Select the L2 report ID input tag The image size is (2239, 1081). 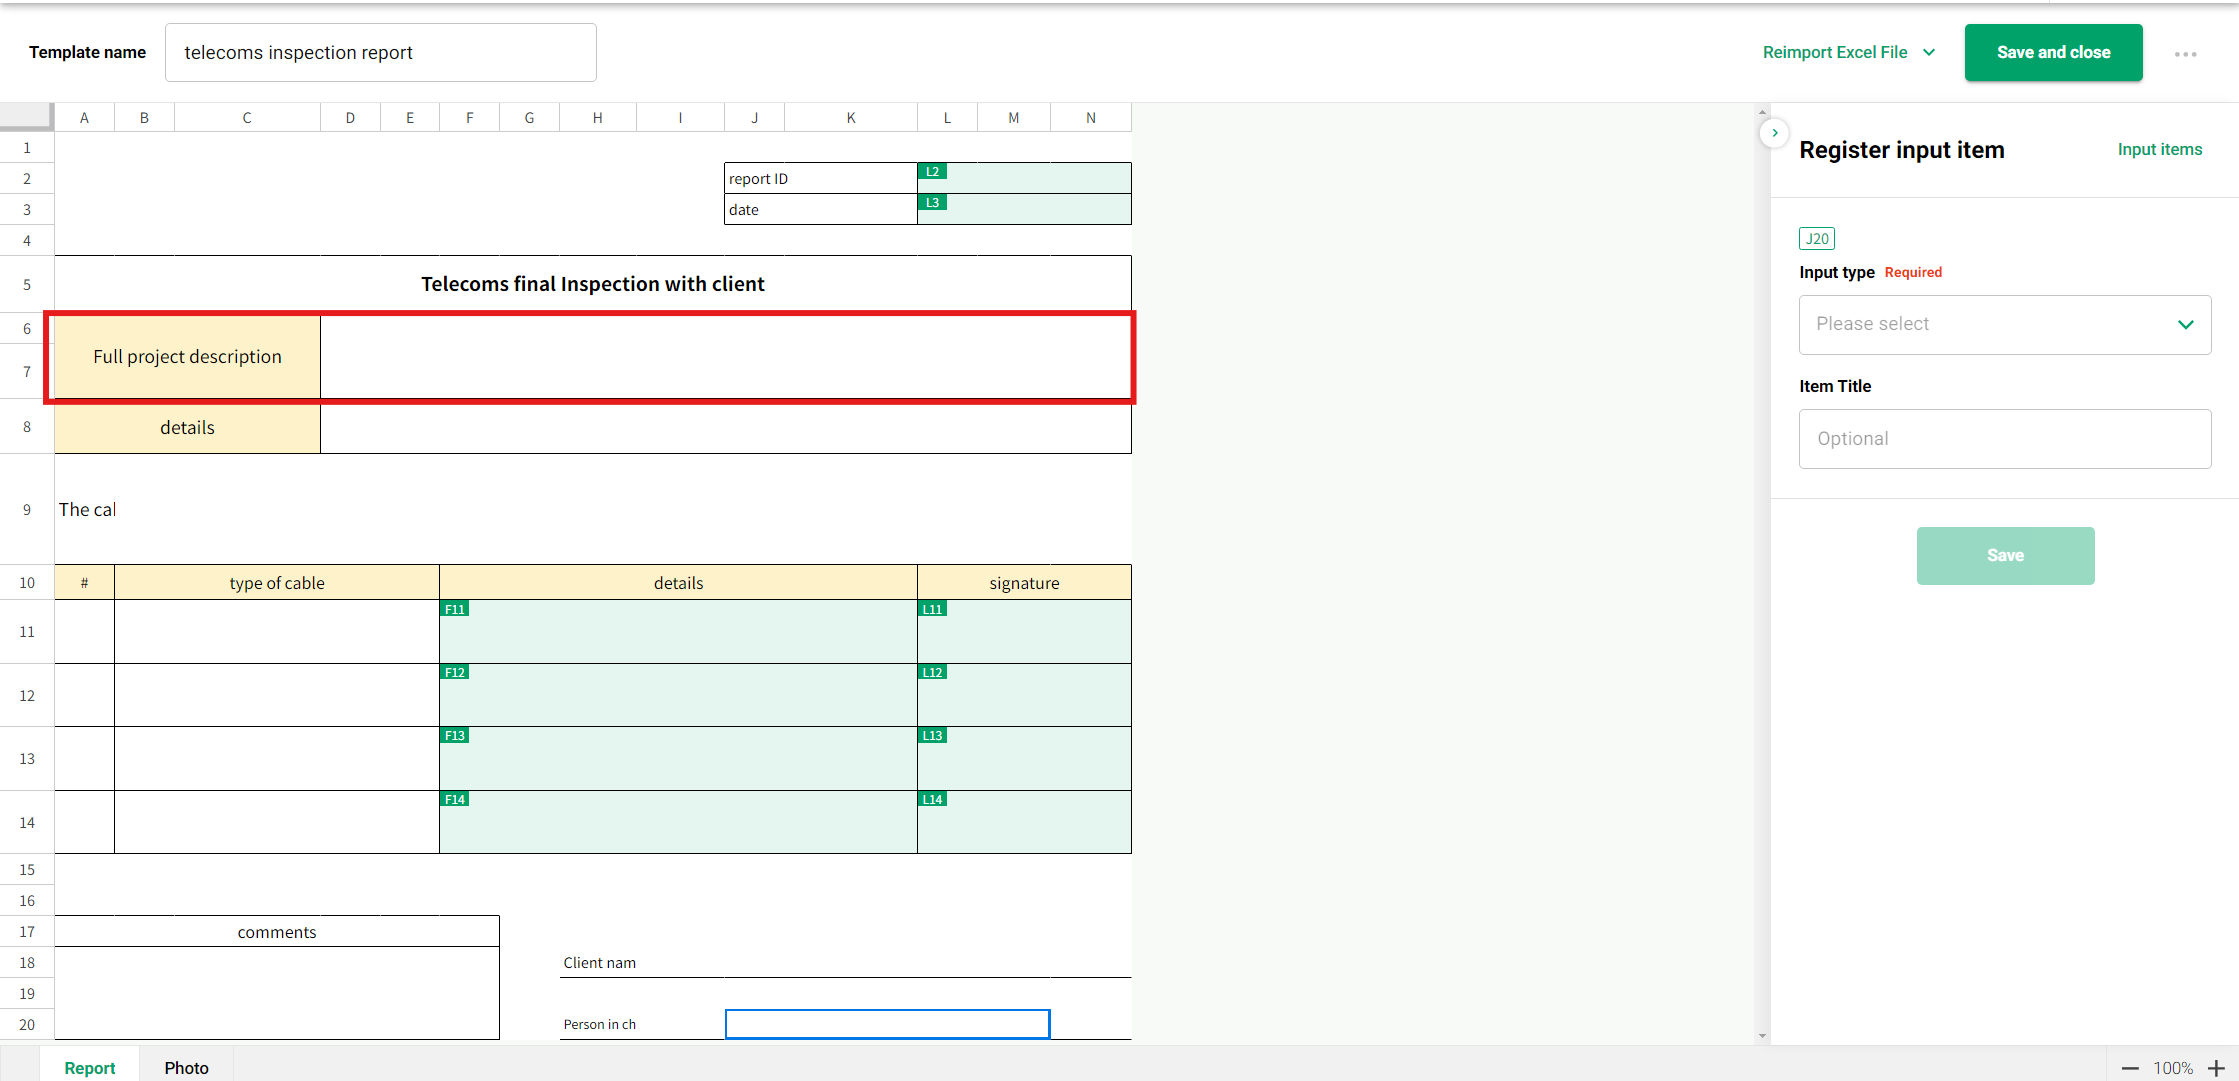[x=932, y=172]
